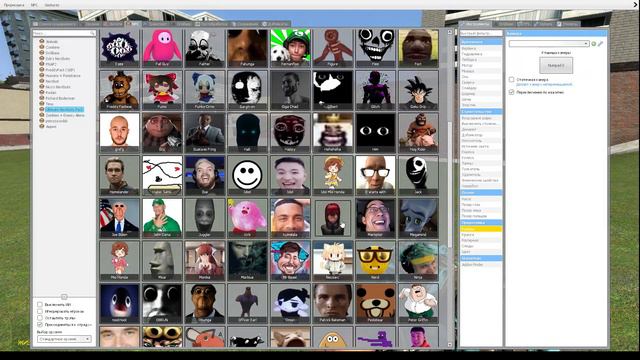Spawn the Officer Earl nextbot
Image resolution: width=640 pixels, height=360 pixels.
(247, 303)
